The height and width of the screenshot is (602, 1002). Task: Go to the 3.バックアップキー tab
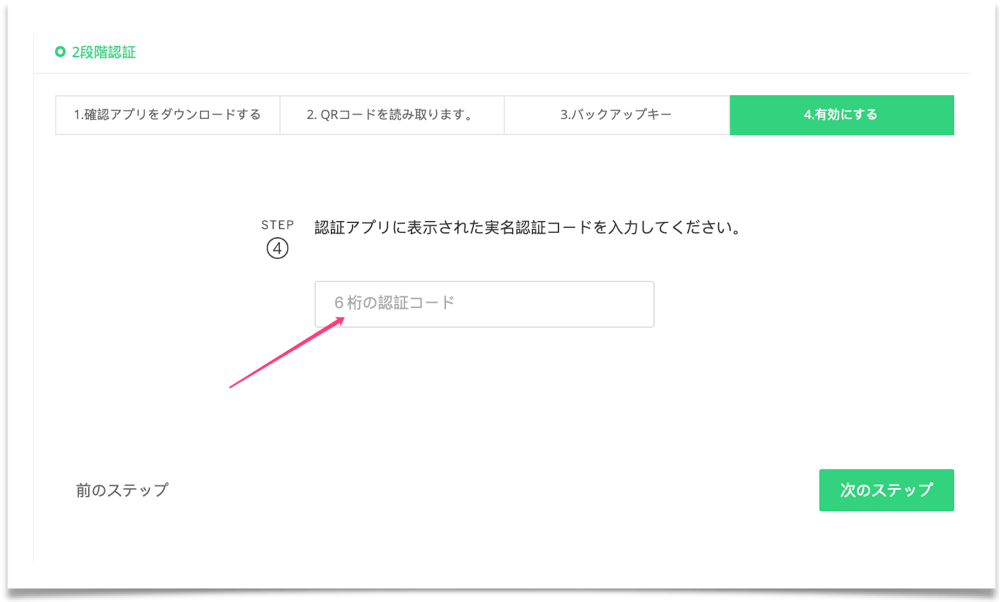(x=616, y=115)
